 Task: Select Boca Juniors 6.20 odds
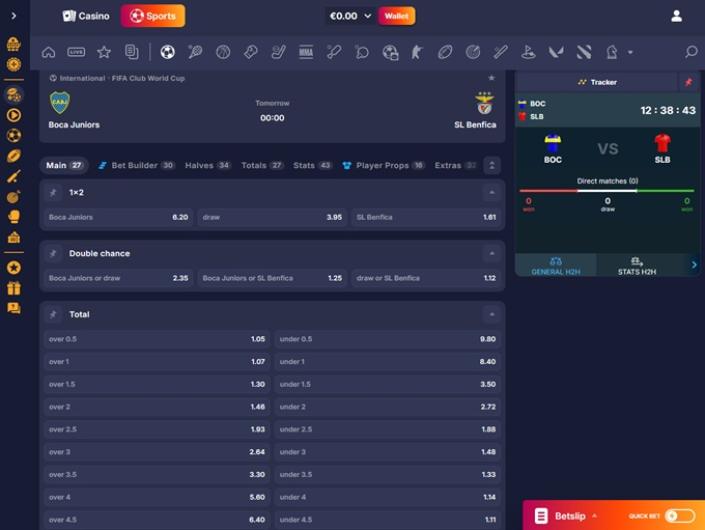tap(118, 217)
